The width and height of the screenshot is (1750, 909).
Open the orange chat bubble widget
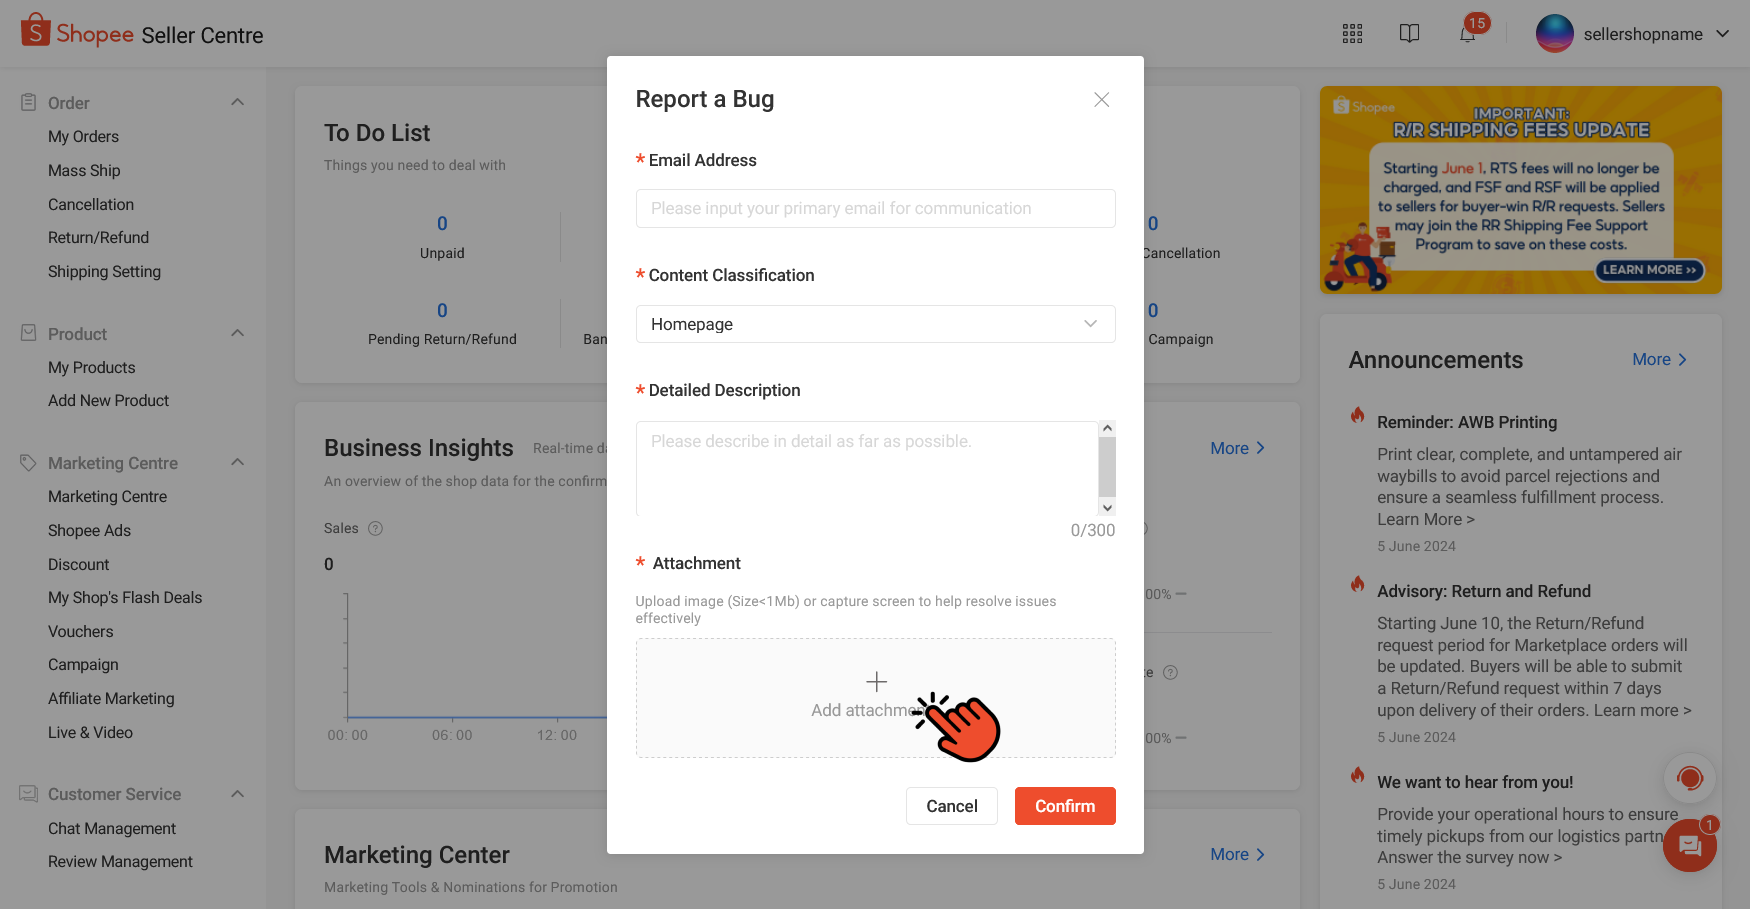1689,846
